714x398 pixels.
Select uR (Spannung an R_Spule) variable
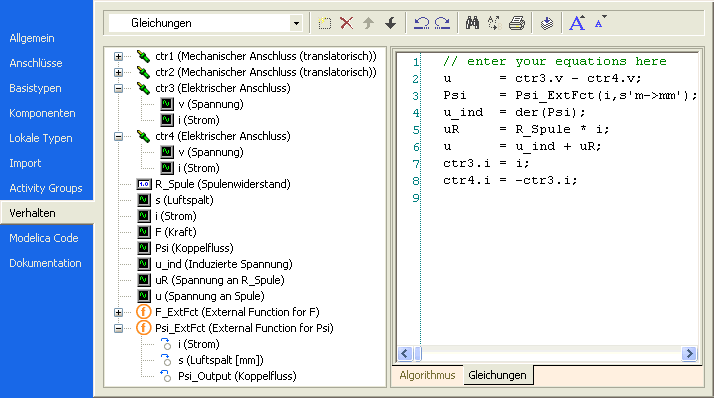click(220, 280)
